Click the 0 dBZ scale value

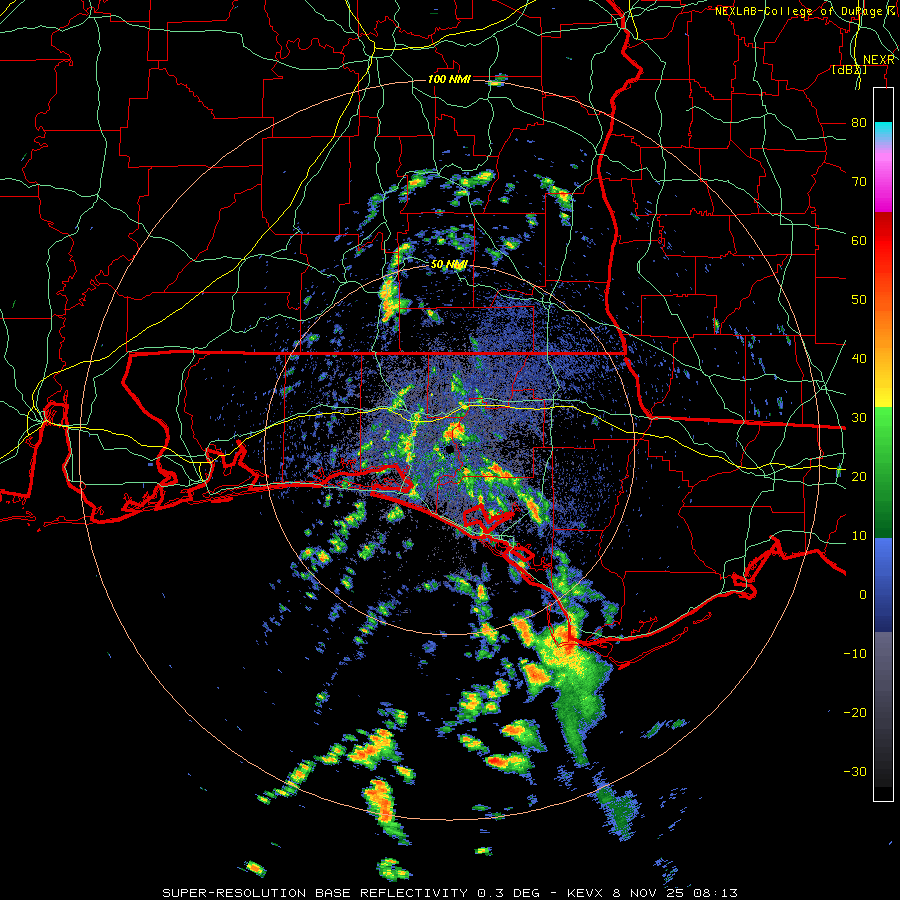pos(863,595)
